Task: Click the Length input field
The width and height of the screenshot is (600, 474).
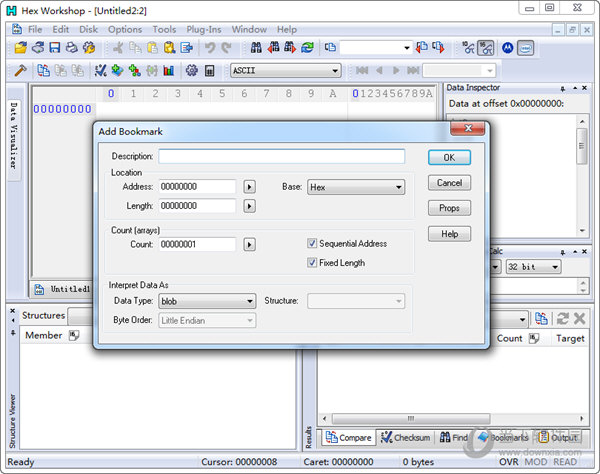Action: point(197,206)
